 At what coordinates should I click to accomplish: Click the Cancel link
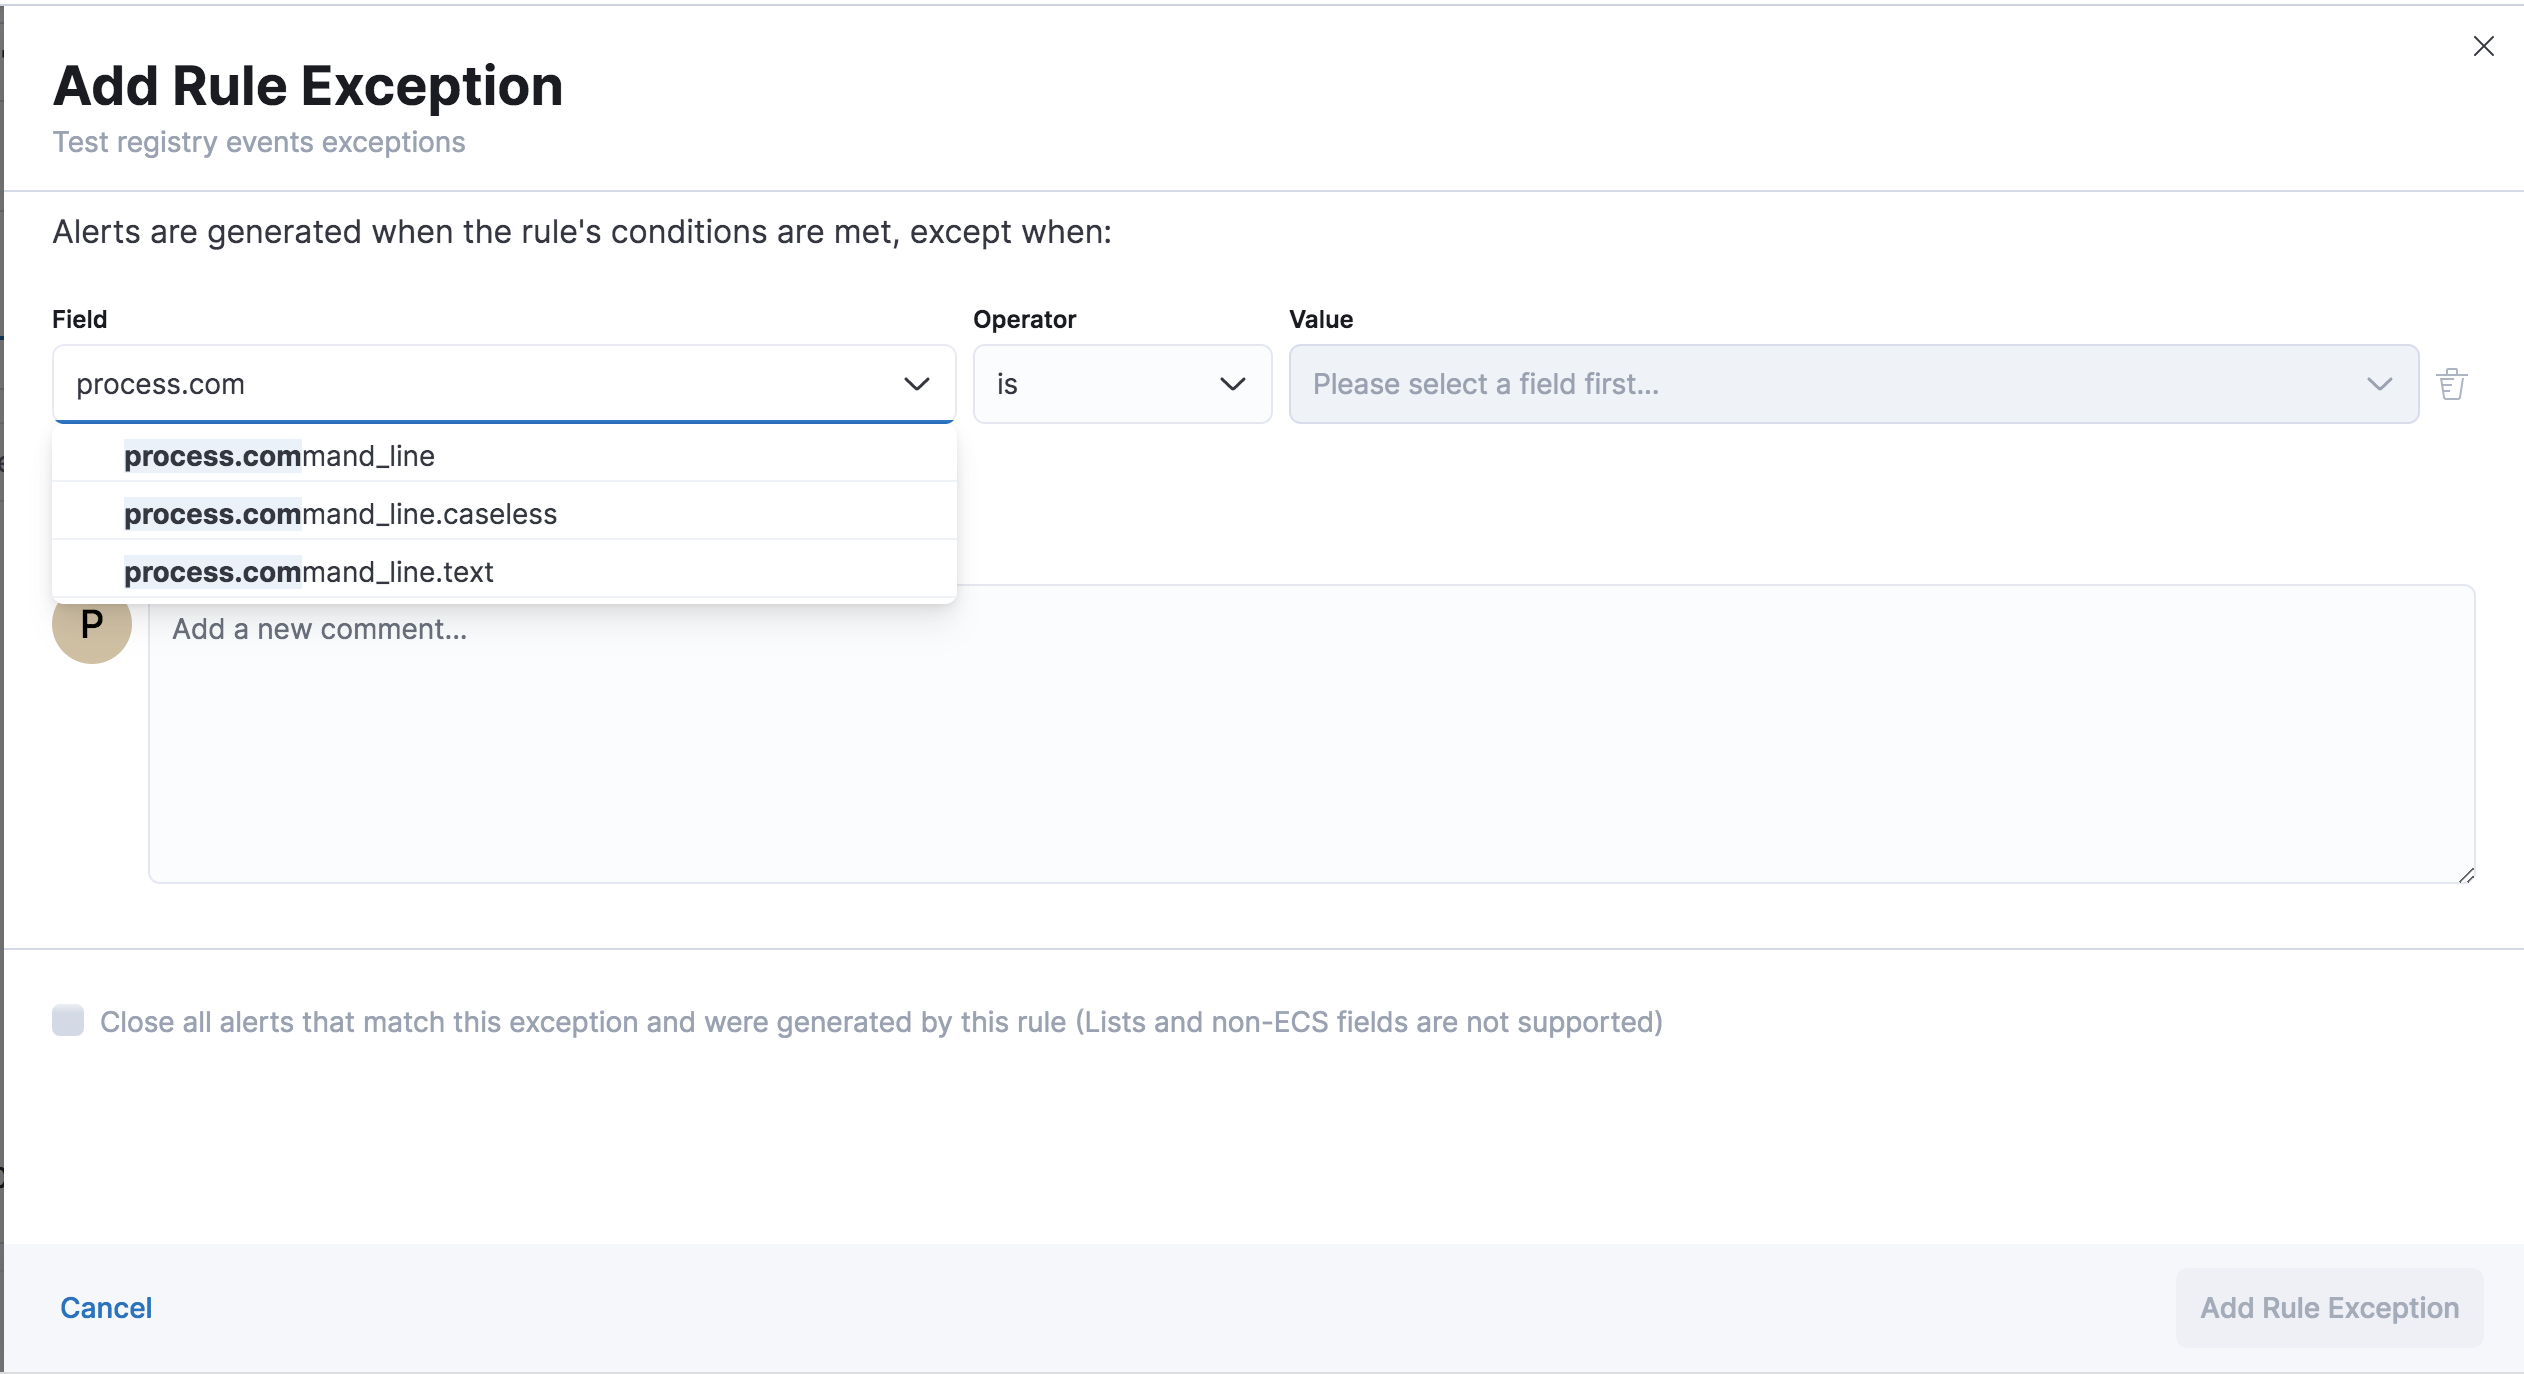coord(106,1307)
